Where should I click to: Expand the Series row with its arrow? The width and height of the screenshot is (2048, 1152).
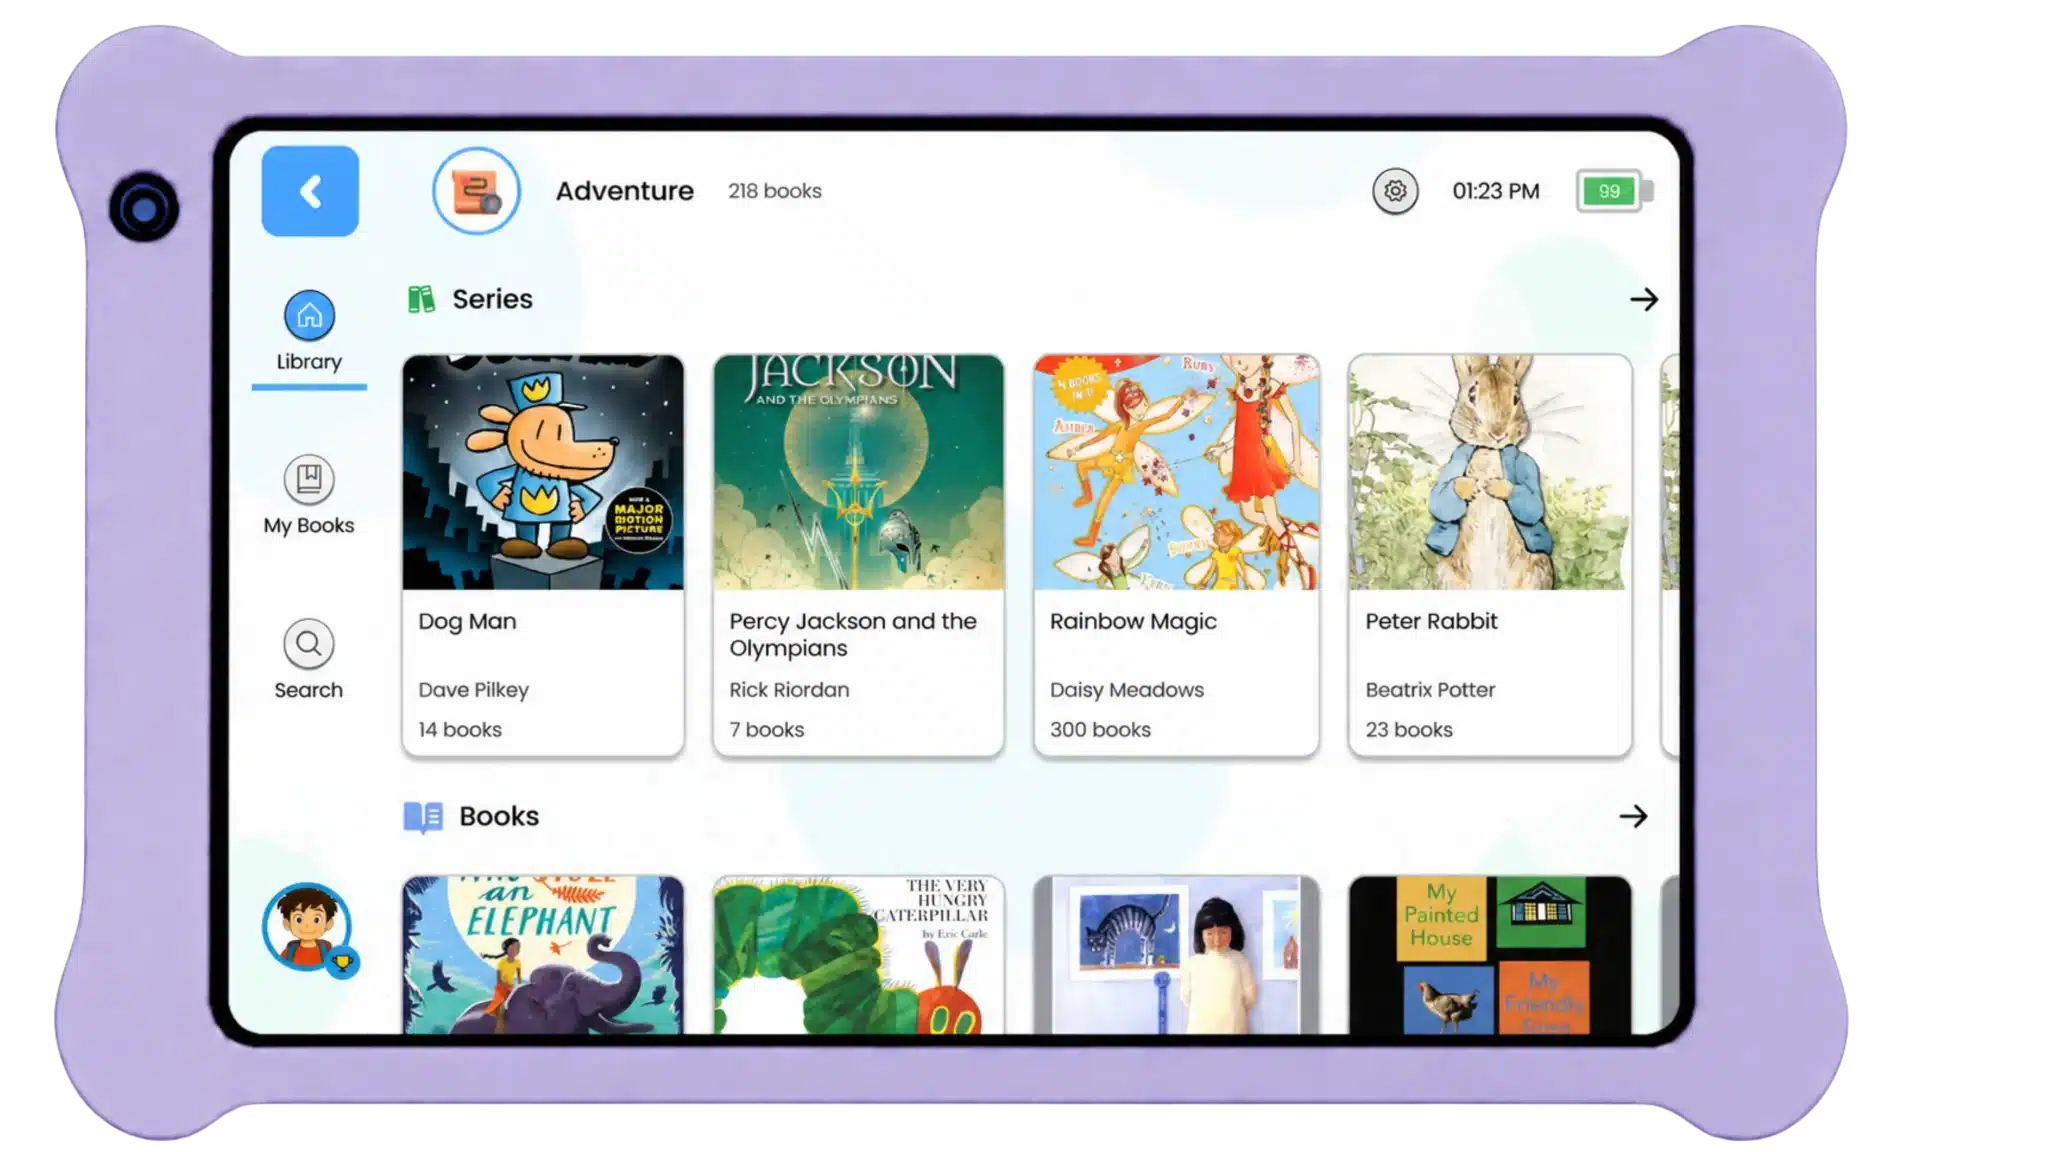tap(1644, 299)
